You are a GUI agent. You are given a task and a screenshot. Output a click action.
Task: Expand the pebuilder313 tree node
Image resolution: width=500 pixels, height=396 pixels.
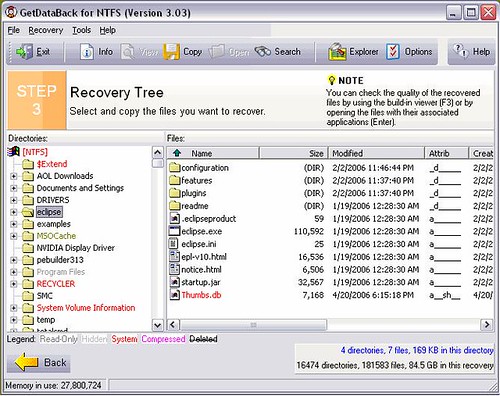point(14,260)
